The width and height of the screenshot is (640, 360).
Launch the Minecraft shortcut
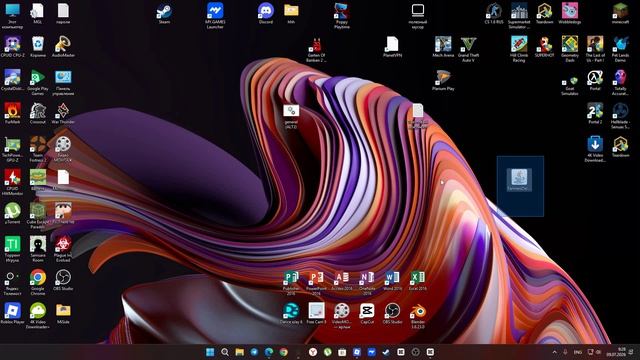click(620, 13)
